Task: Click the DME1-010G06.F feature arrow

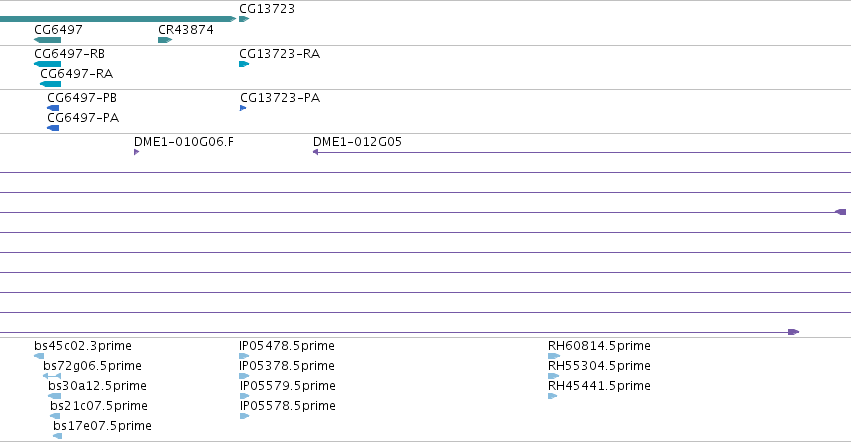Action: coord(136,152)
